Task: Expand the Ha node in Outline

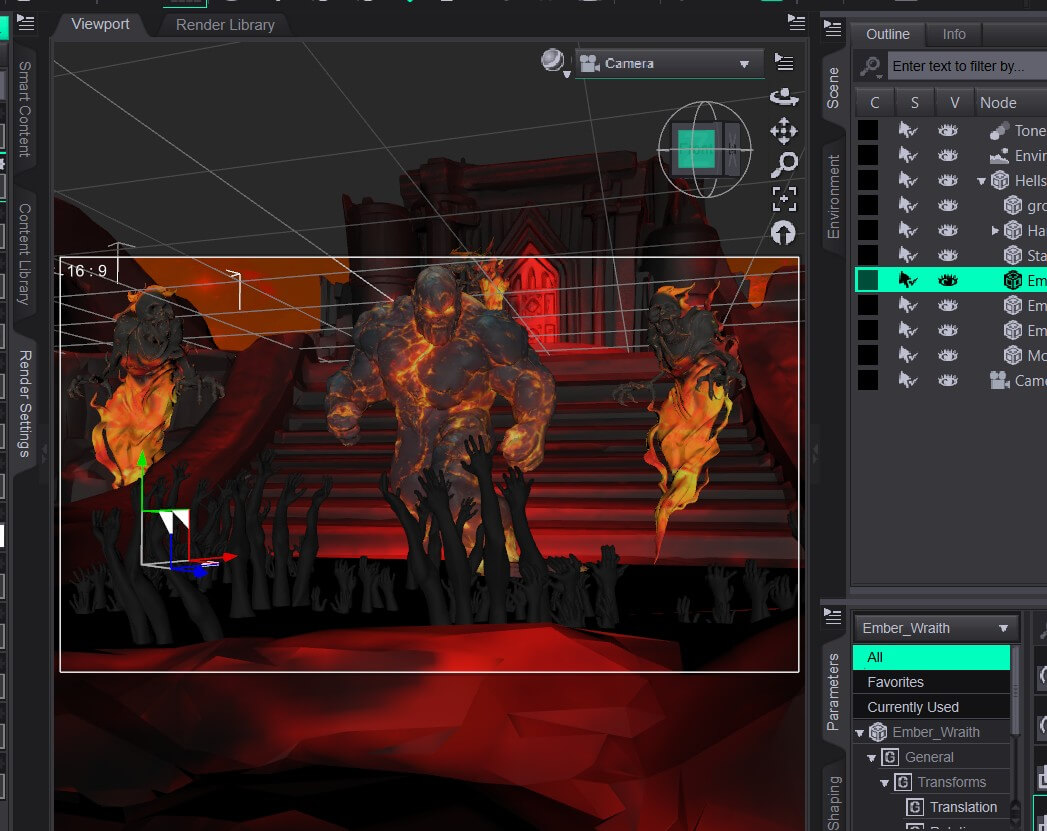Action: point(995,230)
